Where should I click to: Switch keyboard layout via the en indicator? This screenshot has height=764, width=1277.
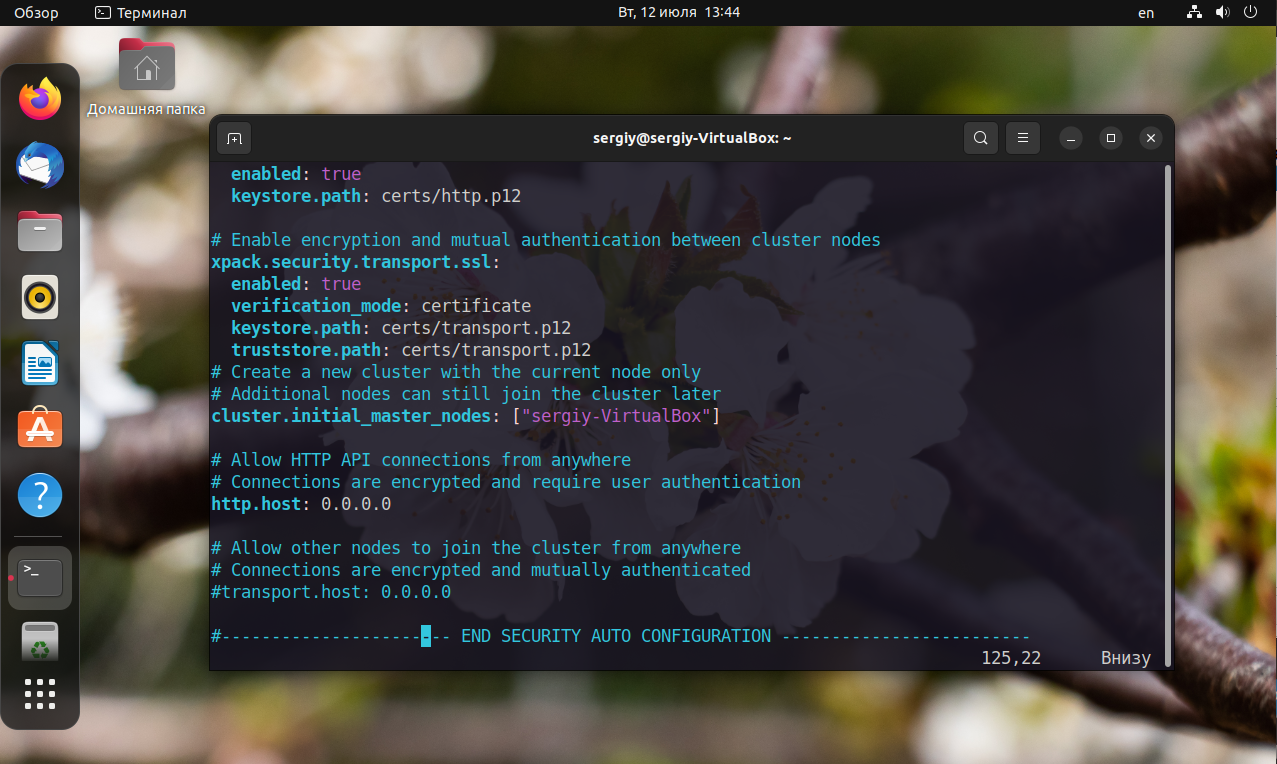pyautogui.click(x=1145, y=13)
